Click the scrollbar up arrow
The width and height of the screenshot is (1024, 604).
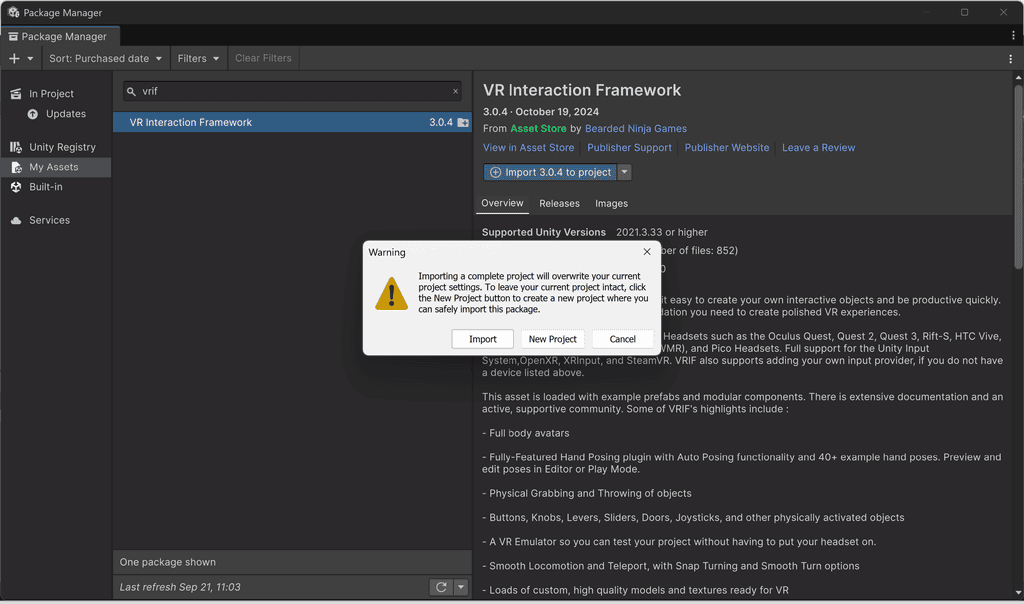point(1018,77)
